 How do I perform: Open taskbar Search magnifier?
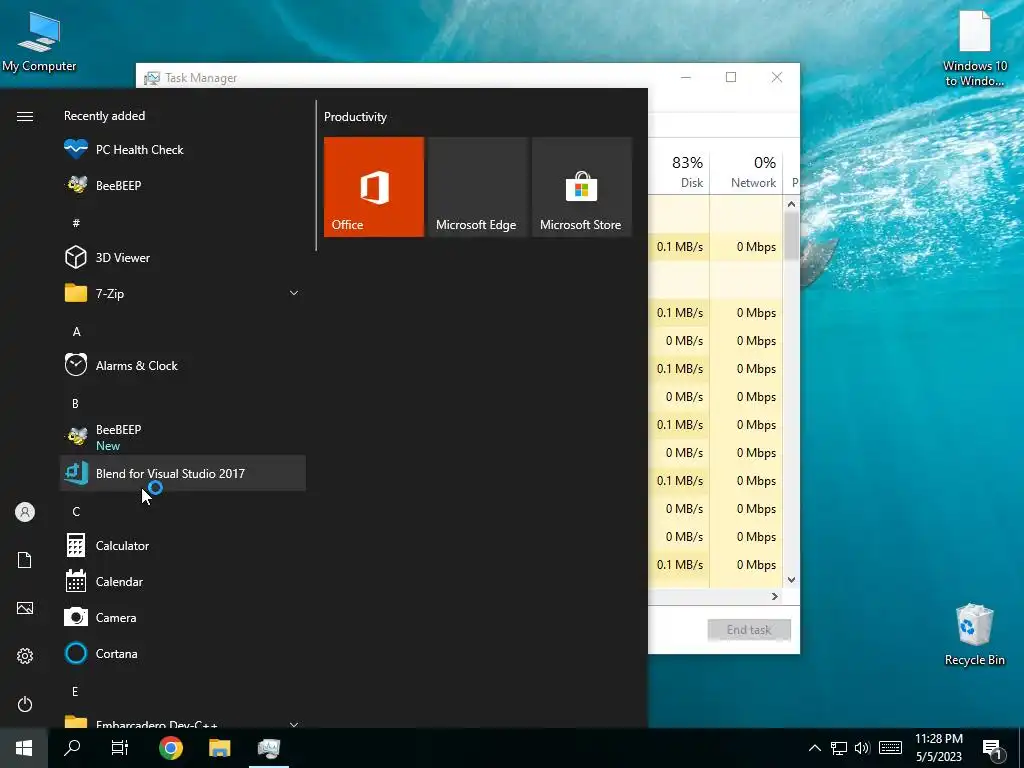tap(72, 748)
